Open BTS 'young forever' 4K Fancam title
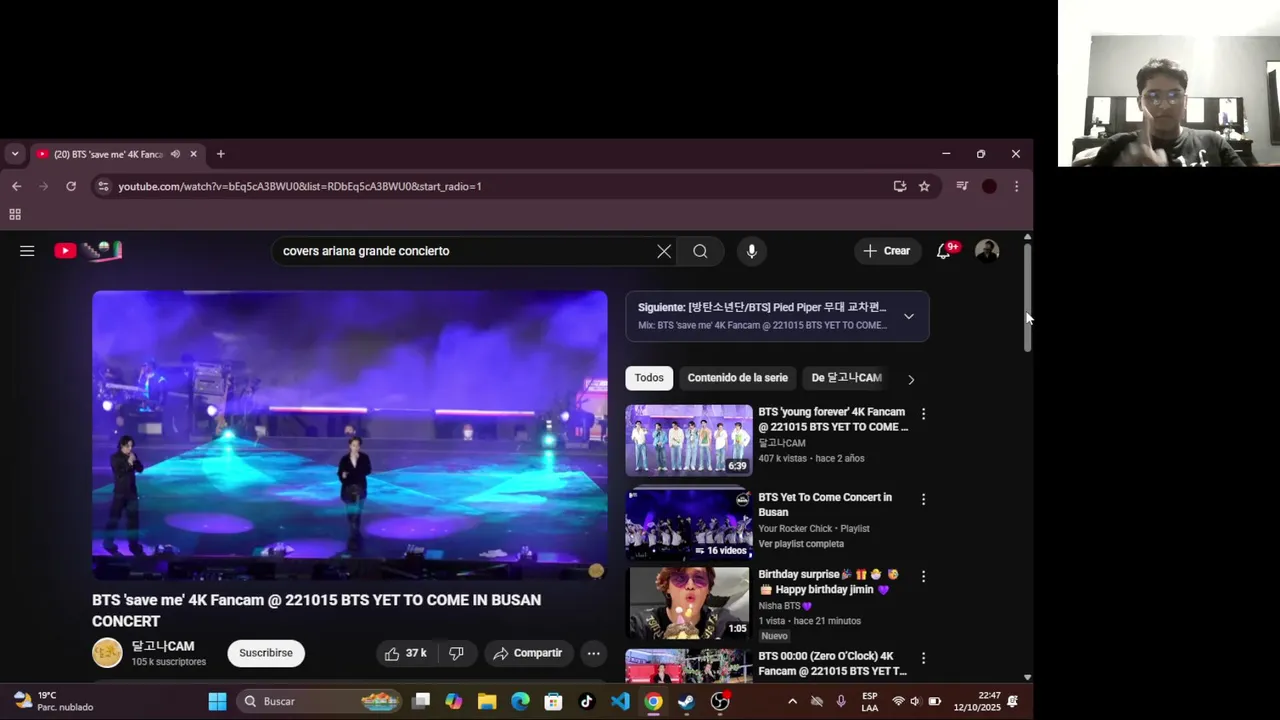This screenshot has width=1280, height=720. coord(833,419)
